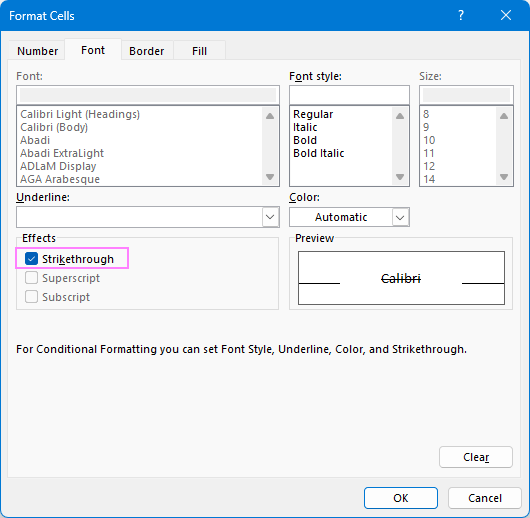Click the Size list scroll down arrow
The width and height of the screenshot is (530, 518).
point(504,177)
